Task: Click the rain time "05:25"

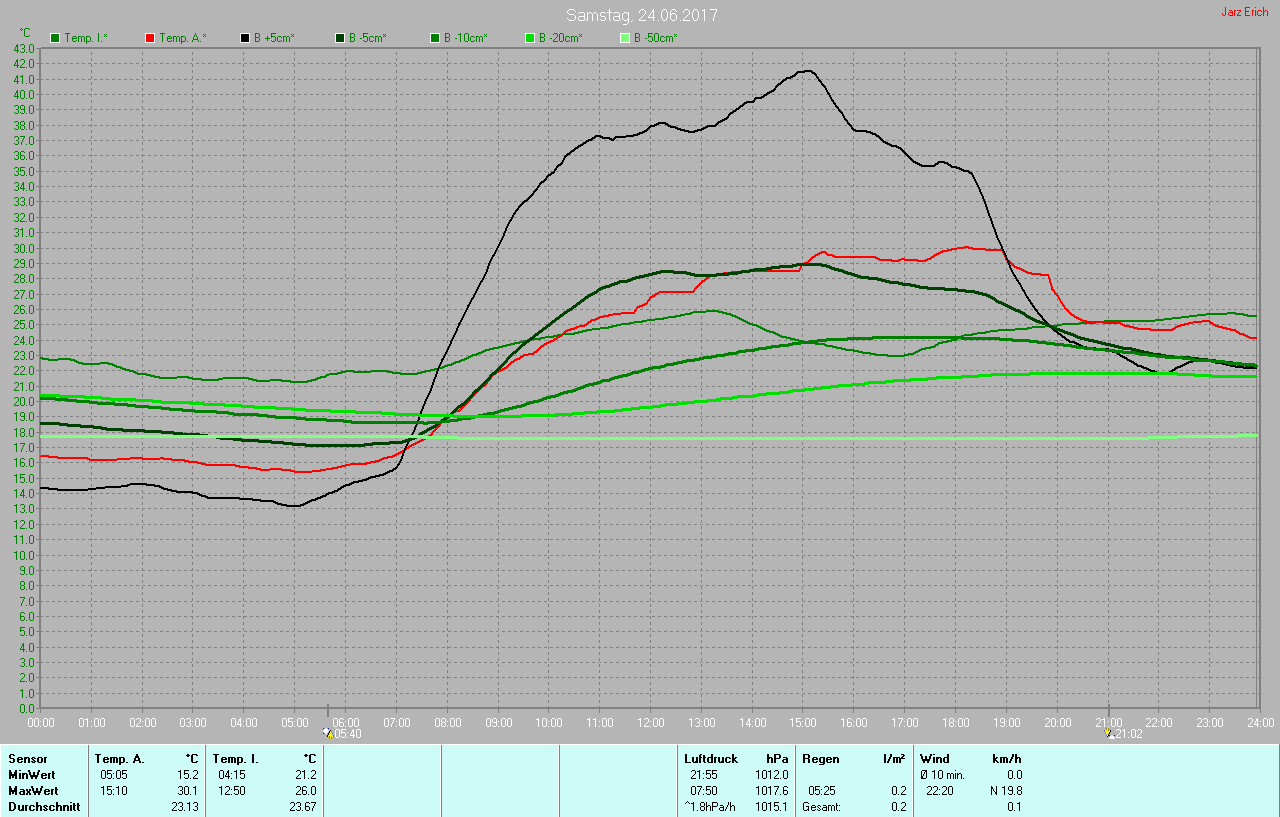Action: [822, 791]
